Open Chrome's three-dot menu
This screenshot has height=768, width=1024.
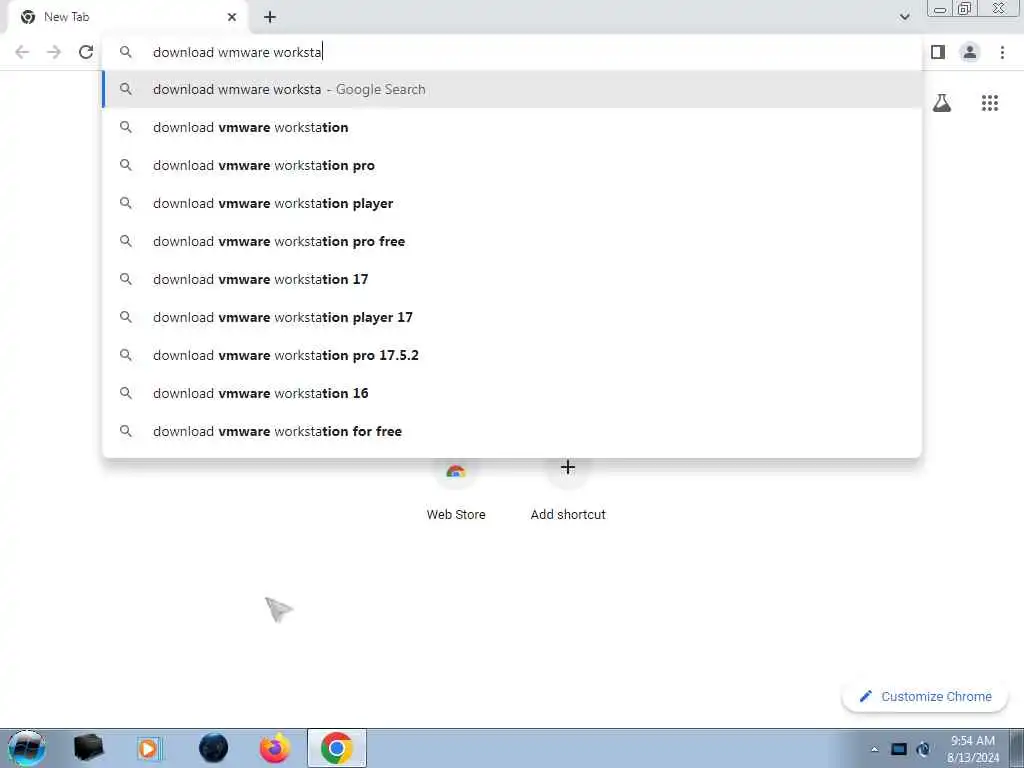1002,52
